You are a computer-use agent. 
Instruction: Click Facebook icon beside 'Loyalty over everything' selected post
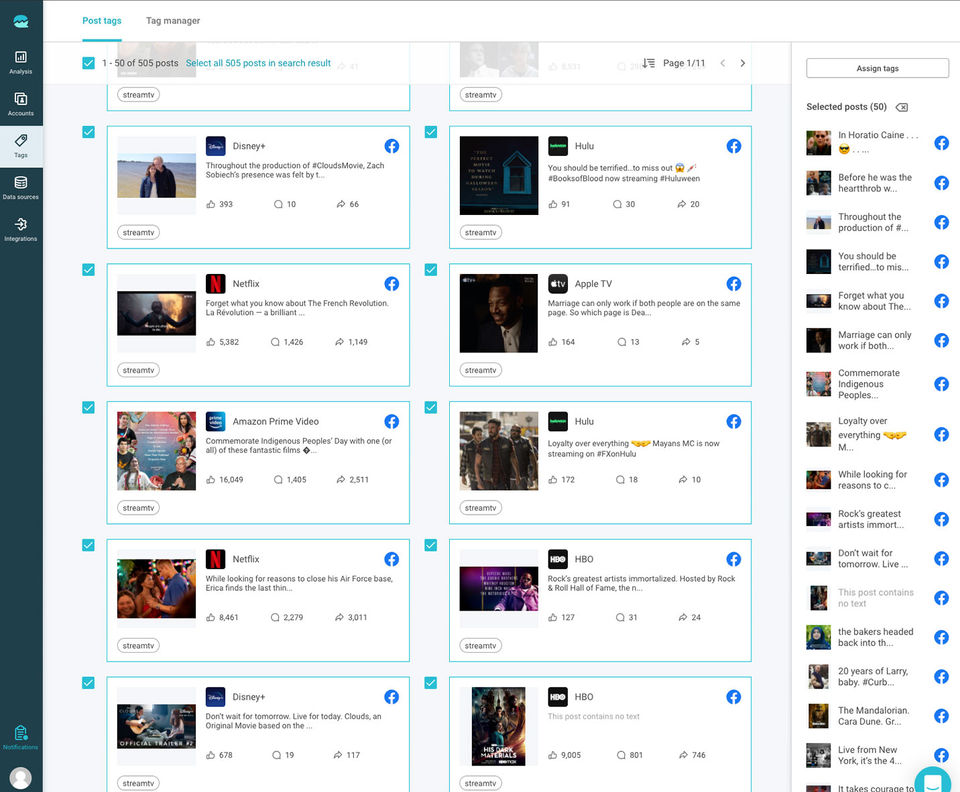[x=942, y=435]
